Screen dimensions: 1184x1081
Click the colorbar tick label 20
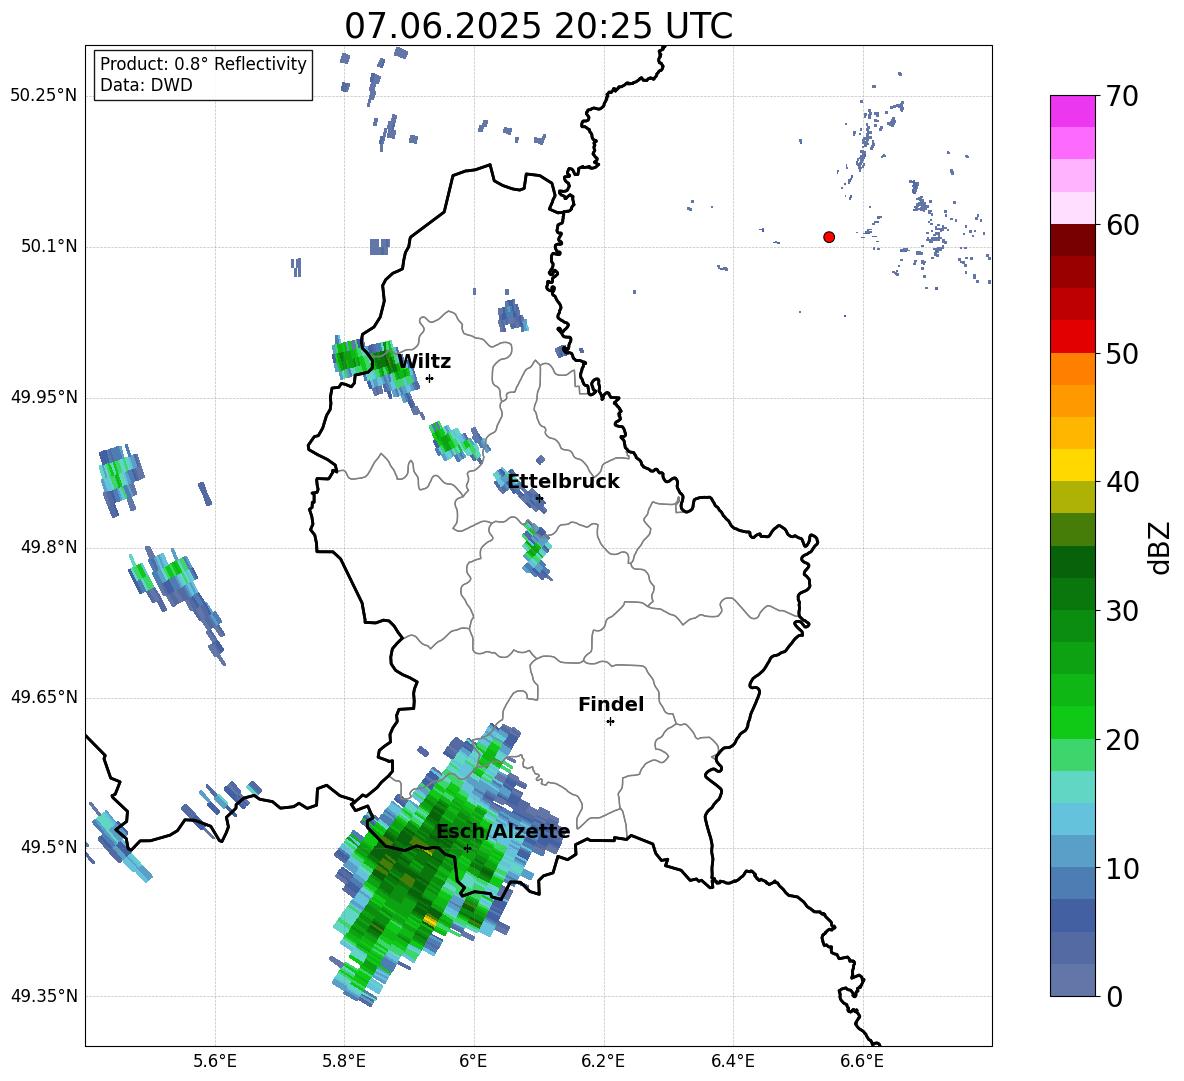click(x=1122, y=740)
